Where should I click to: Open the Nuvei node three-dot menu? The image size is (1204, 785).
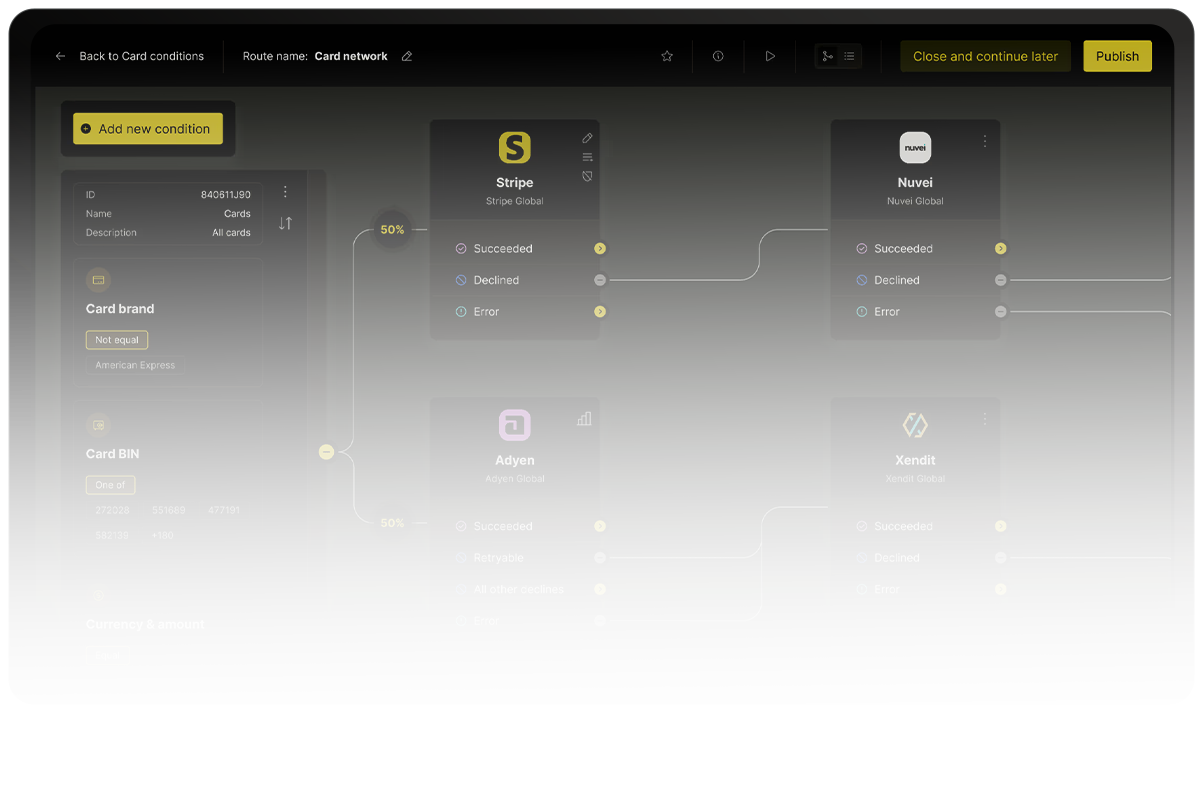[985, 141]
